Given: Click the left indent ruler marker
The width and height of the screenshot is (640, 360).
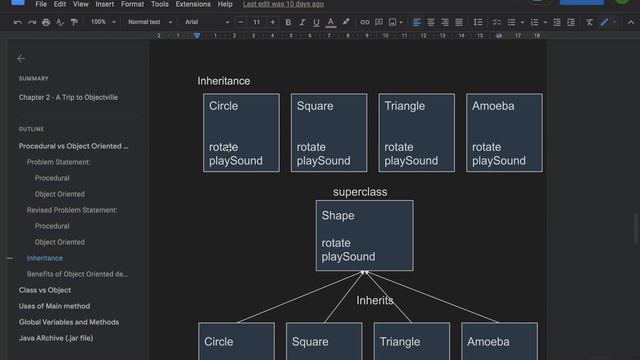Looking at the screenshot, I should pos(197,36).
